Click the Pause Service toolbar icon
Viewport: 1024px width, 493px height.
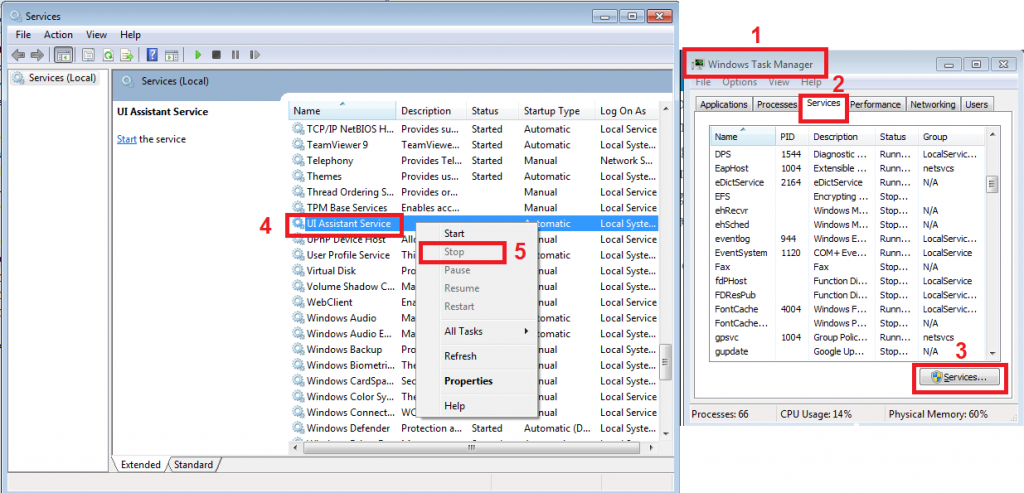(235, 55)
